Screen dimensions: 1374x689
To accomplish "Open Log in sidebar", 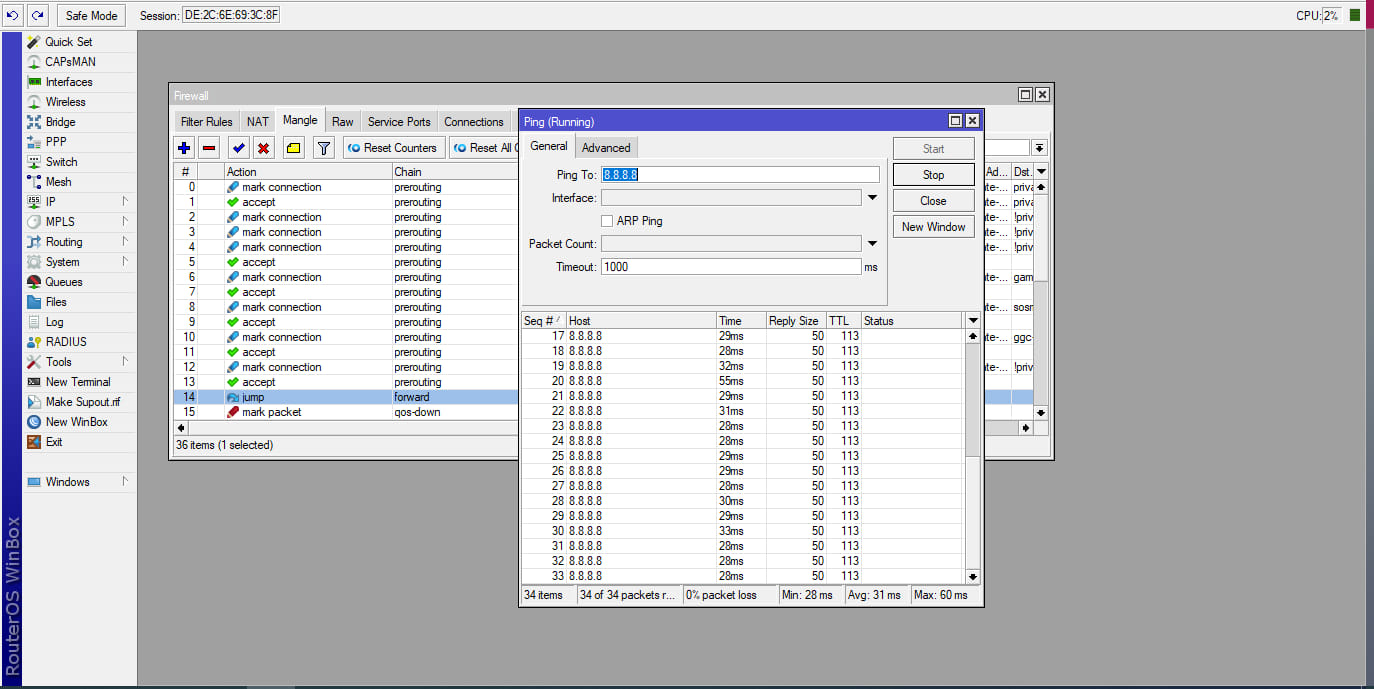I will point(54,322).
